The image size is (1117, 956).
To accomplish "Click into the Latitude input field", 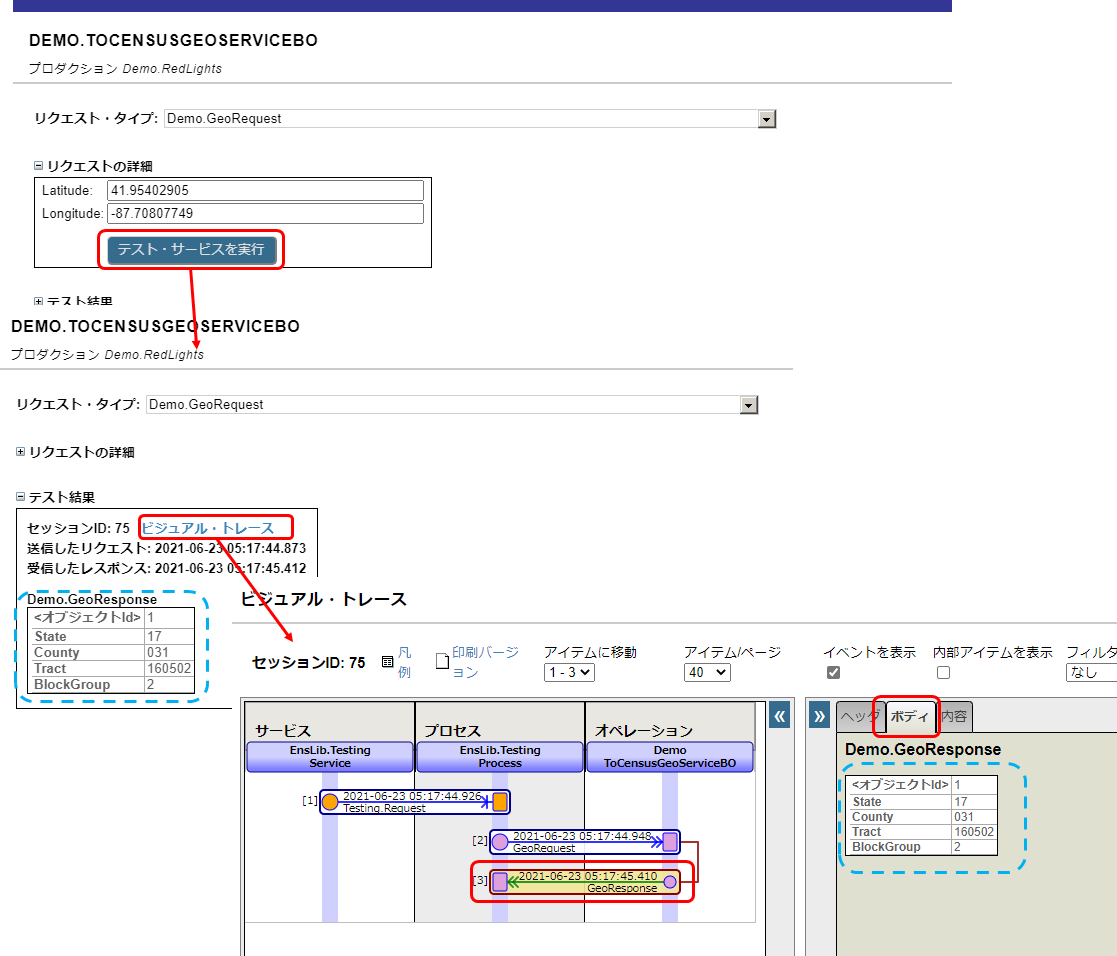I will click(265, 191).
